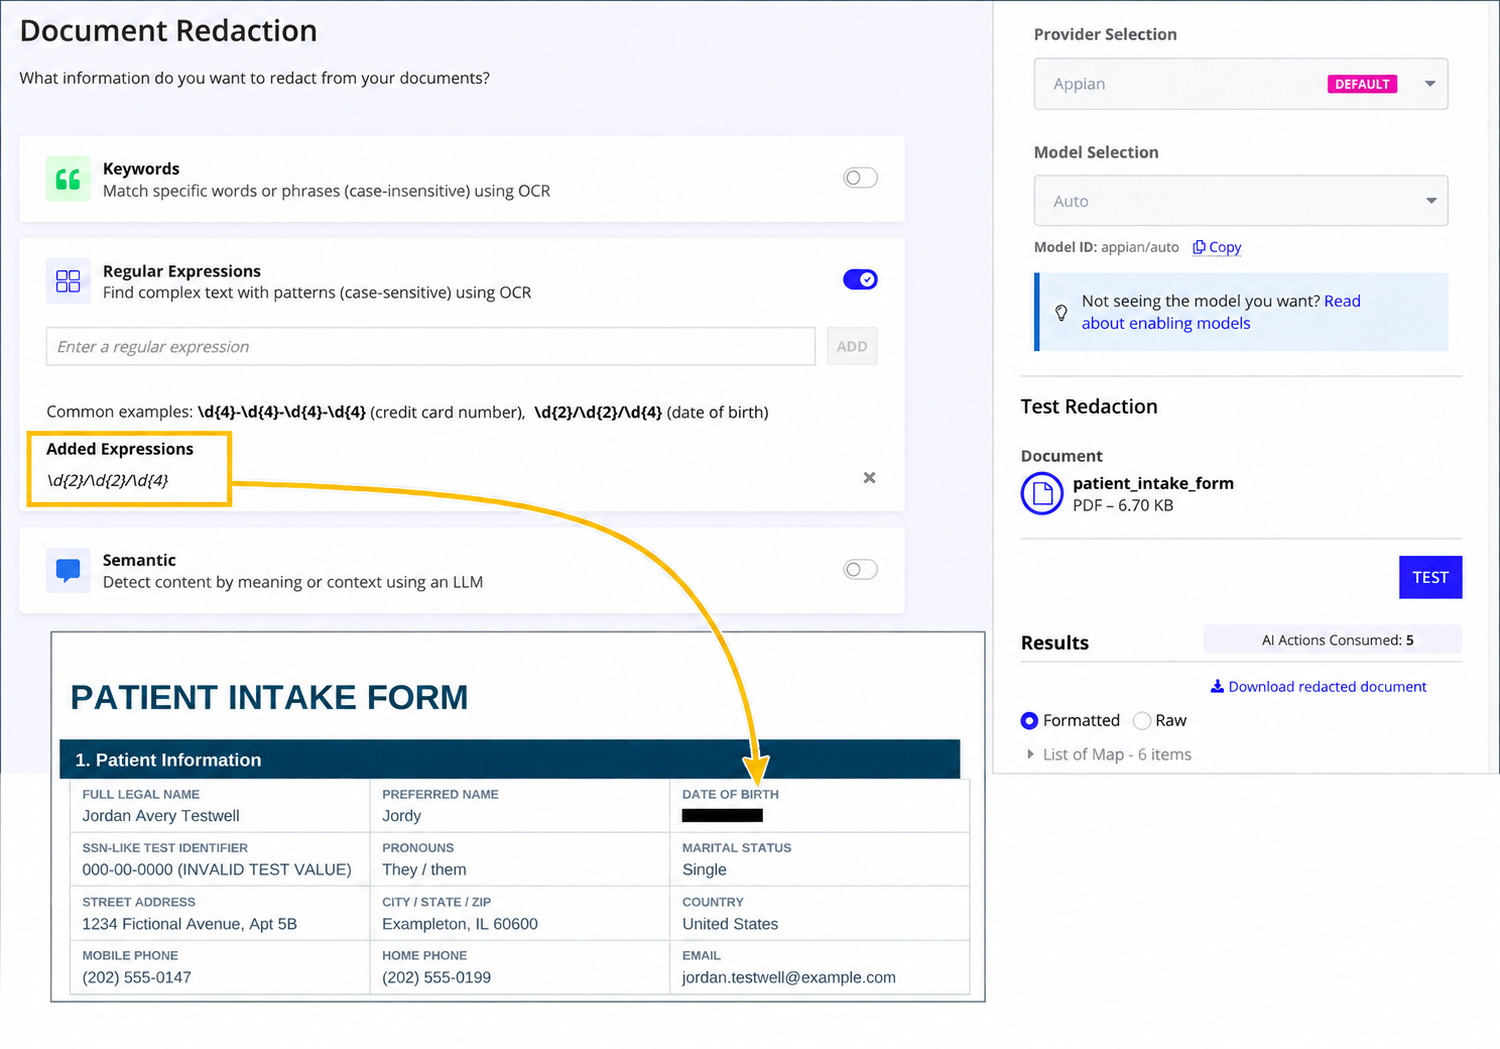The image size is (1500, 1049).
Task: Click the country value United States
Action: point(730,924)
